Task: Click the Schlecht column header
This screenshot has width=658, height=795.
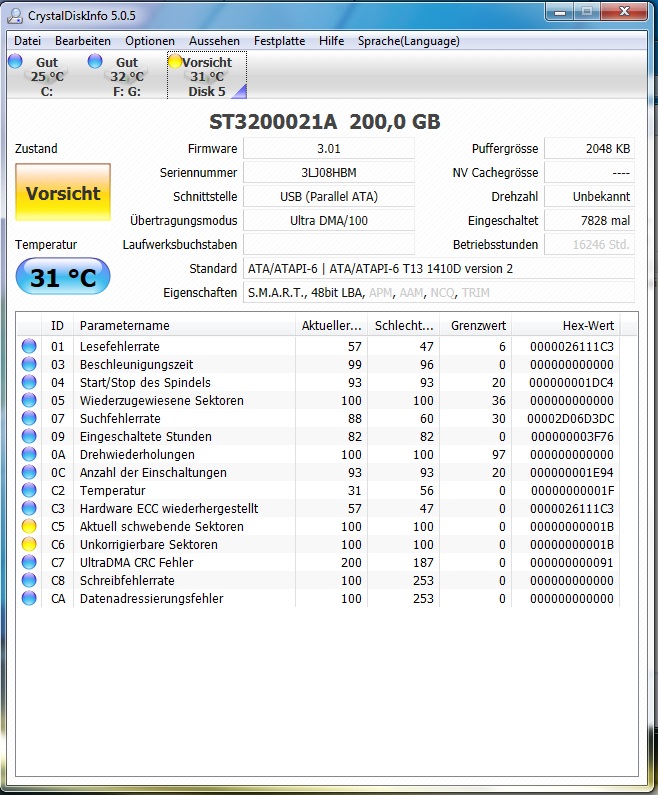Action: (404, 326)
